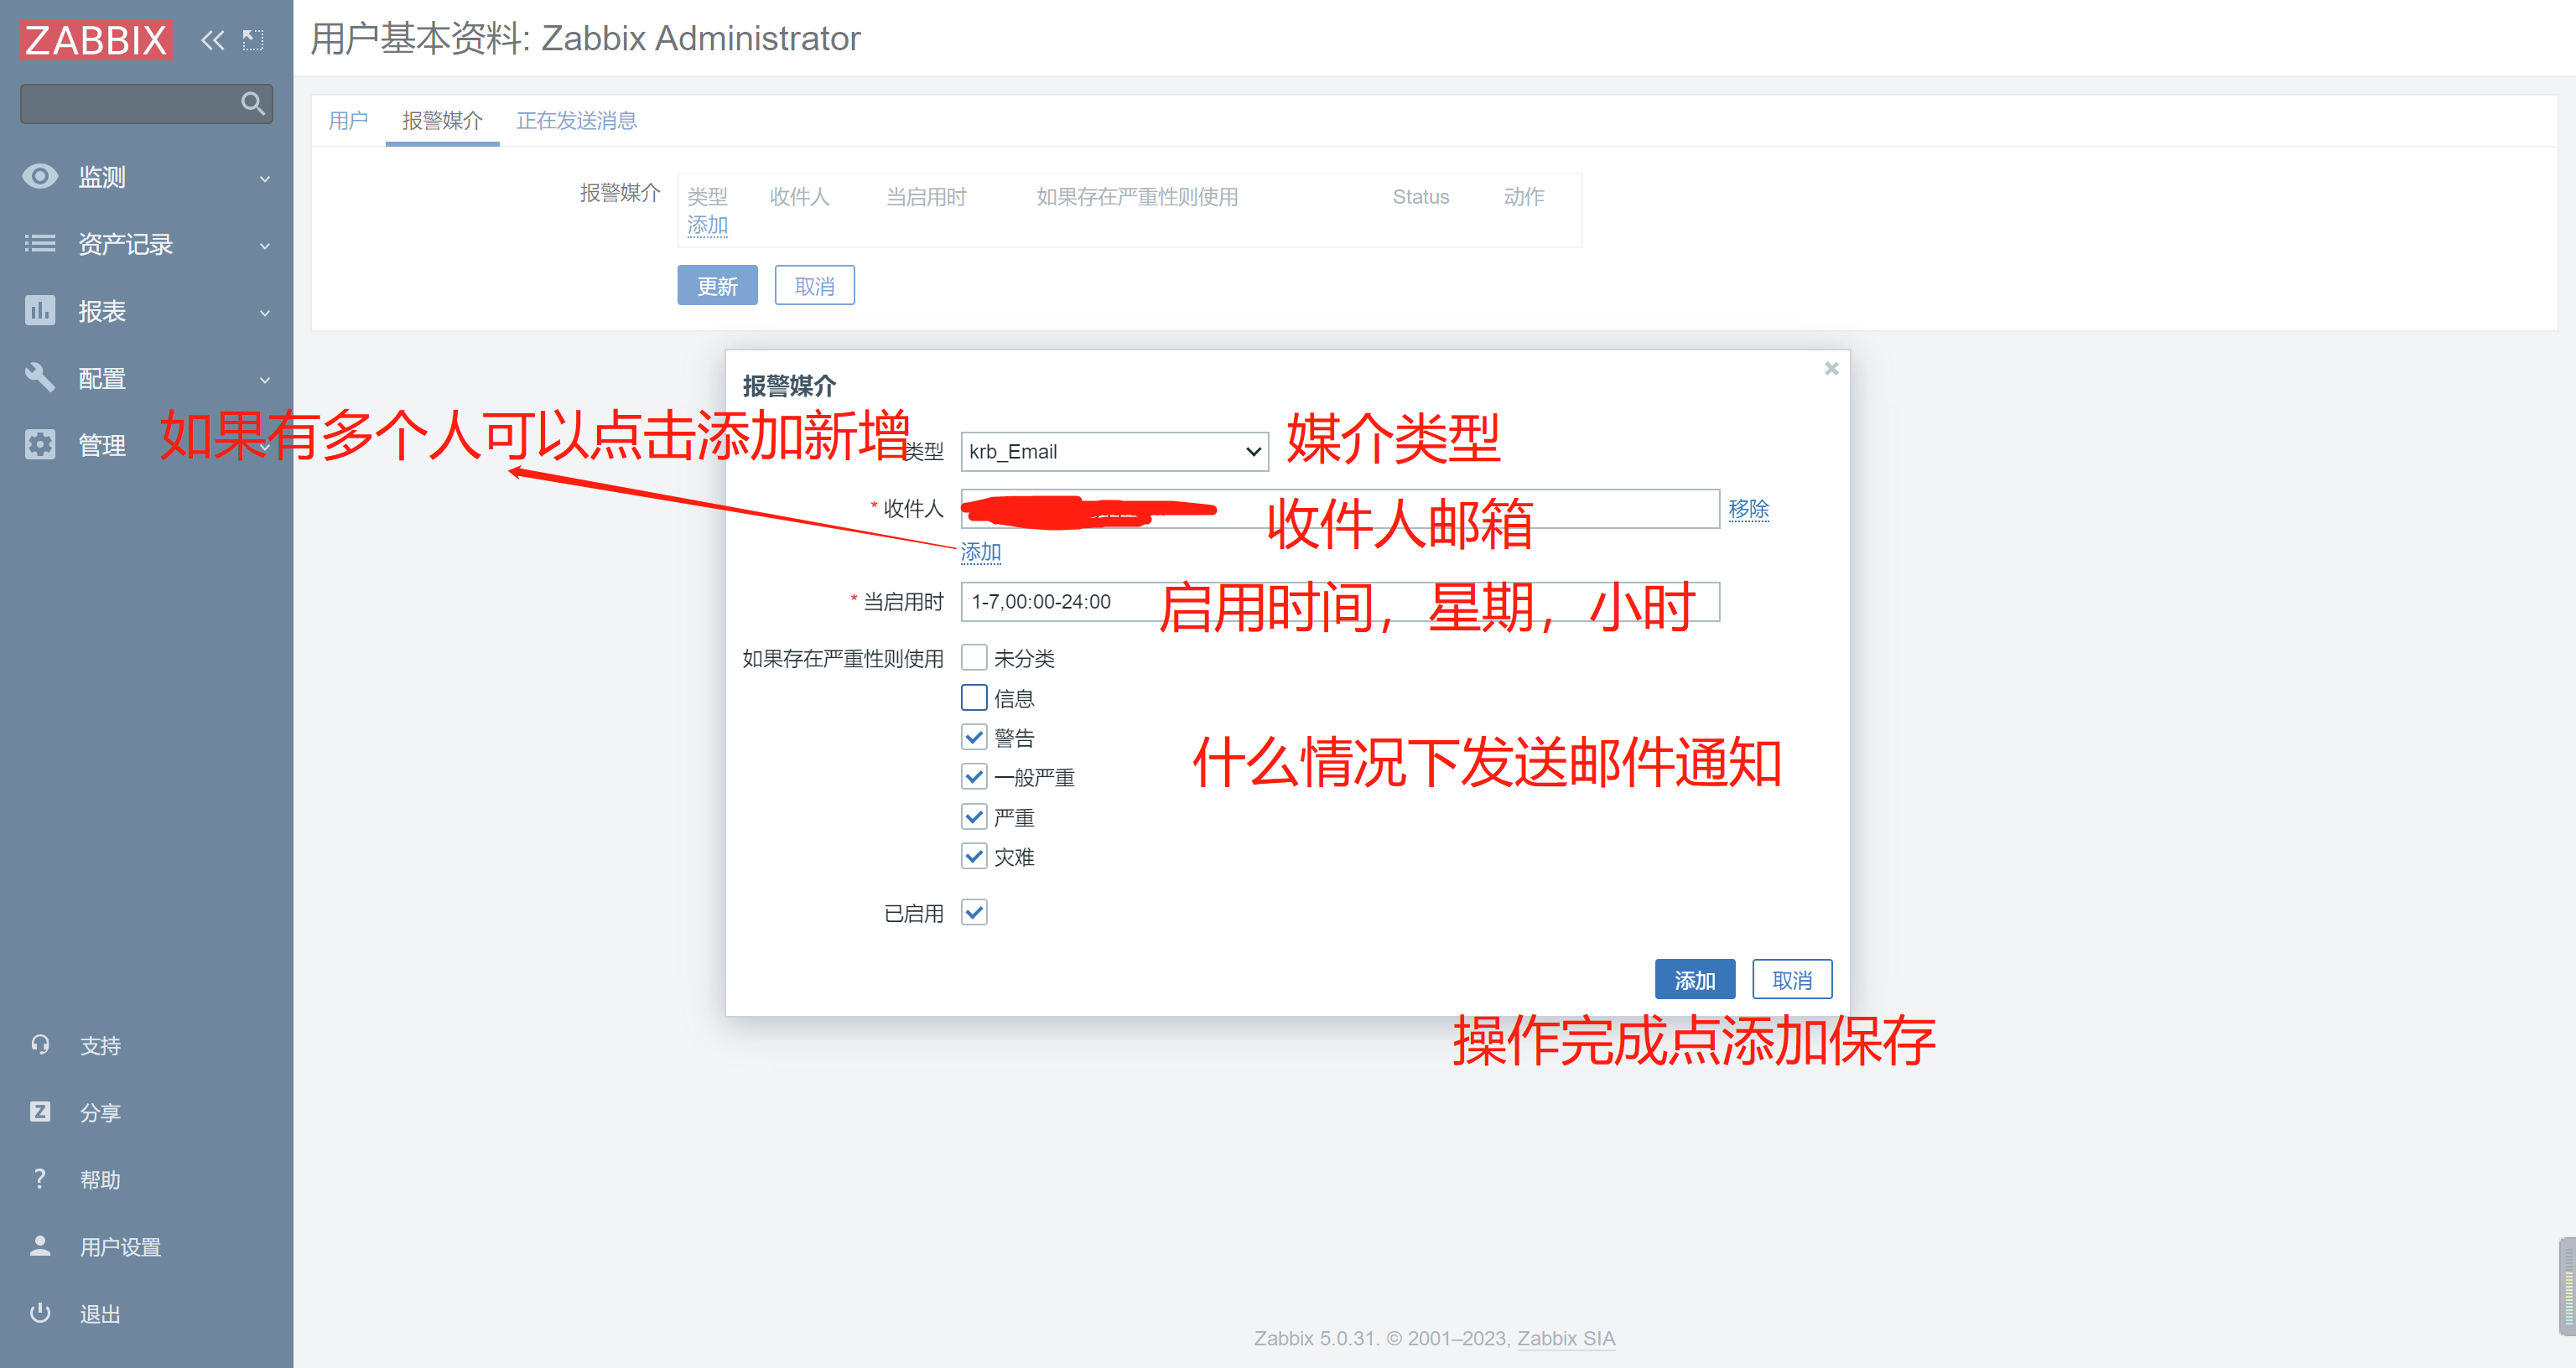Image resolution: width=2576 pixels, height=1368 pixels.
Task: Expand the 报表 menu chevron
Action: coord(265,313)
